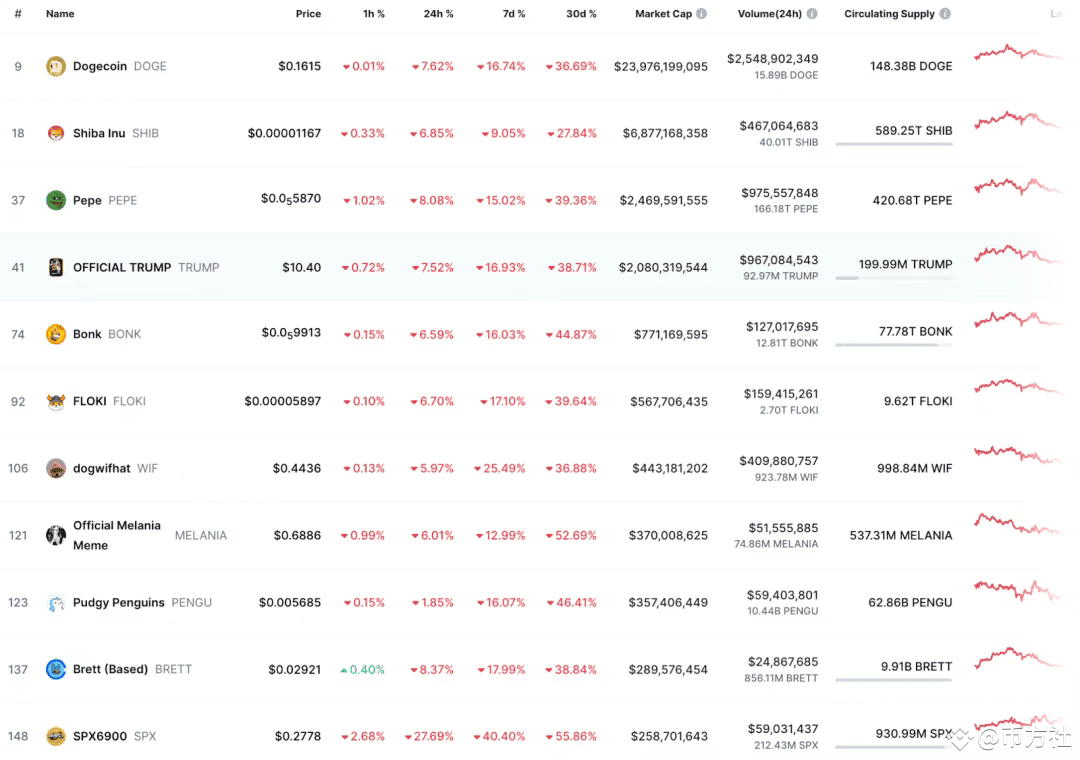Image resolution: width=1080 pixels, height=760 pixels.
Task: Click the Shiba Inu coin logo
Action: click(x=56, y=133)
